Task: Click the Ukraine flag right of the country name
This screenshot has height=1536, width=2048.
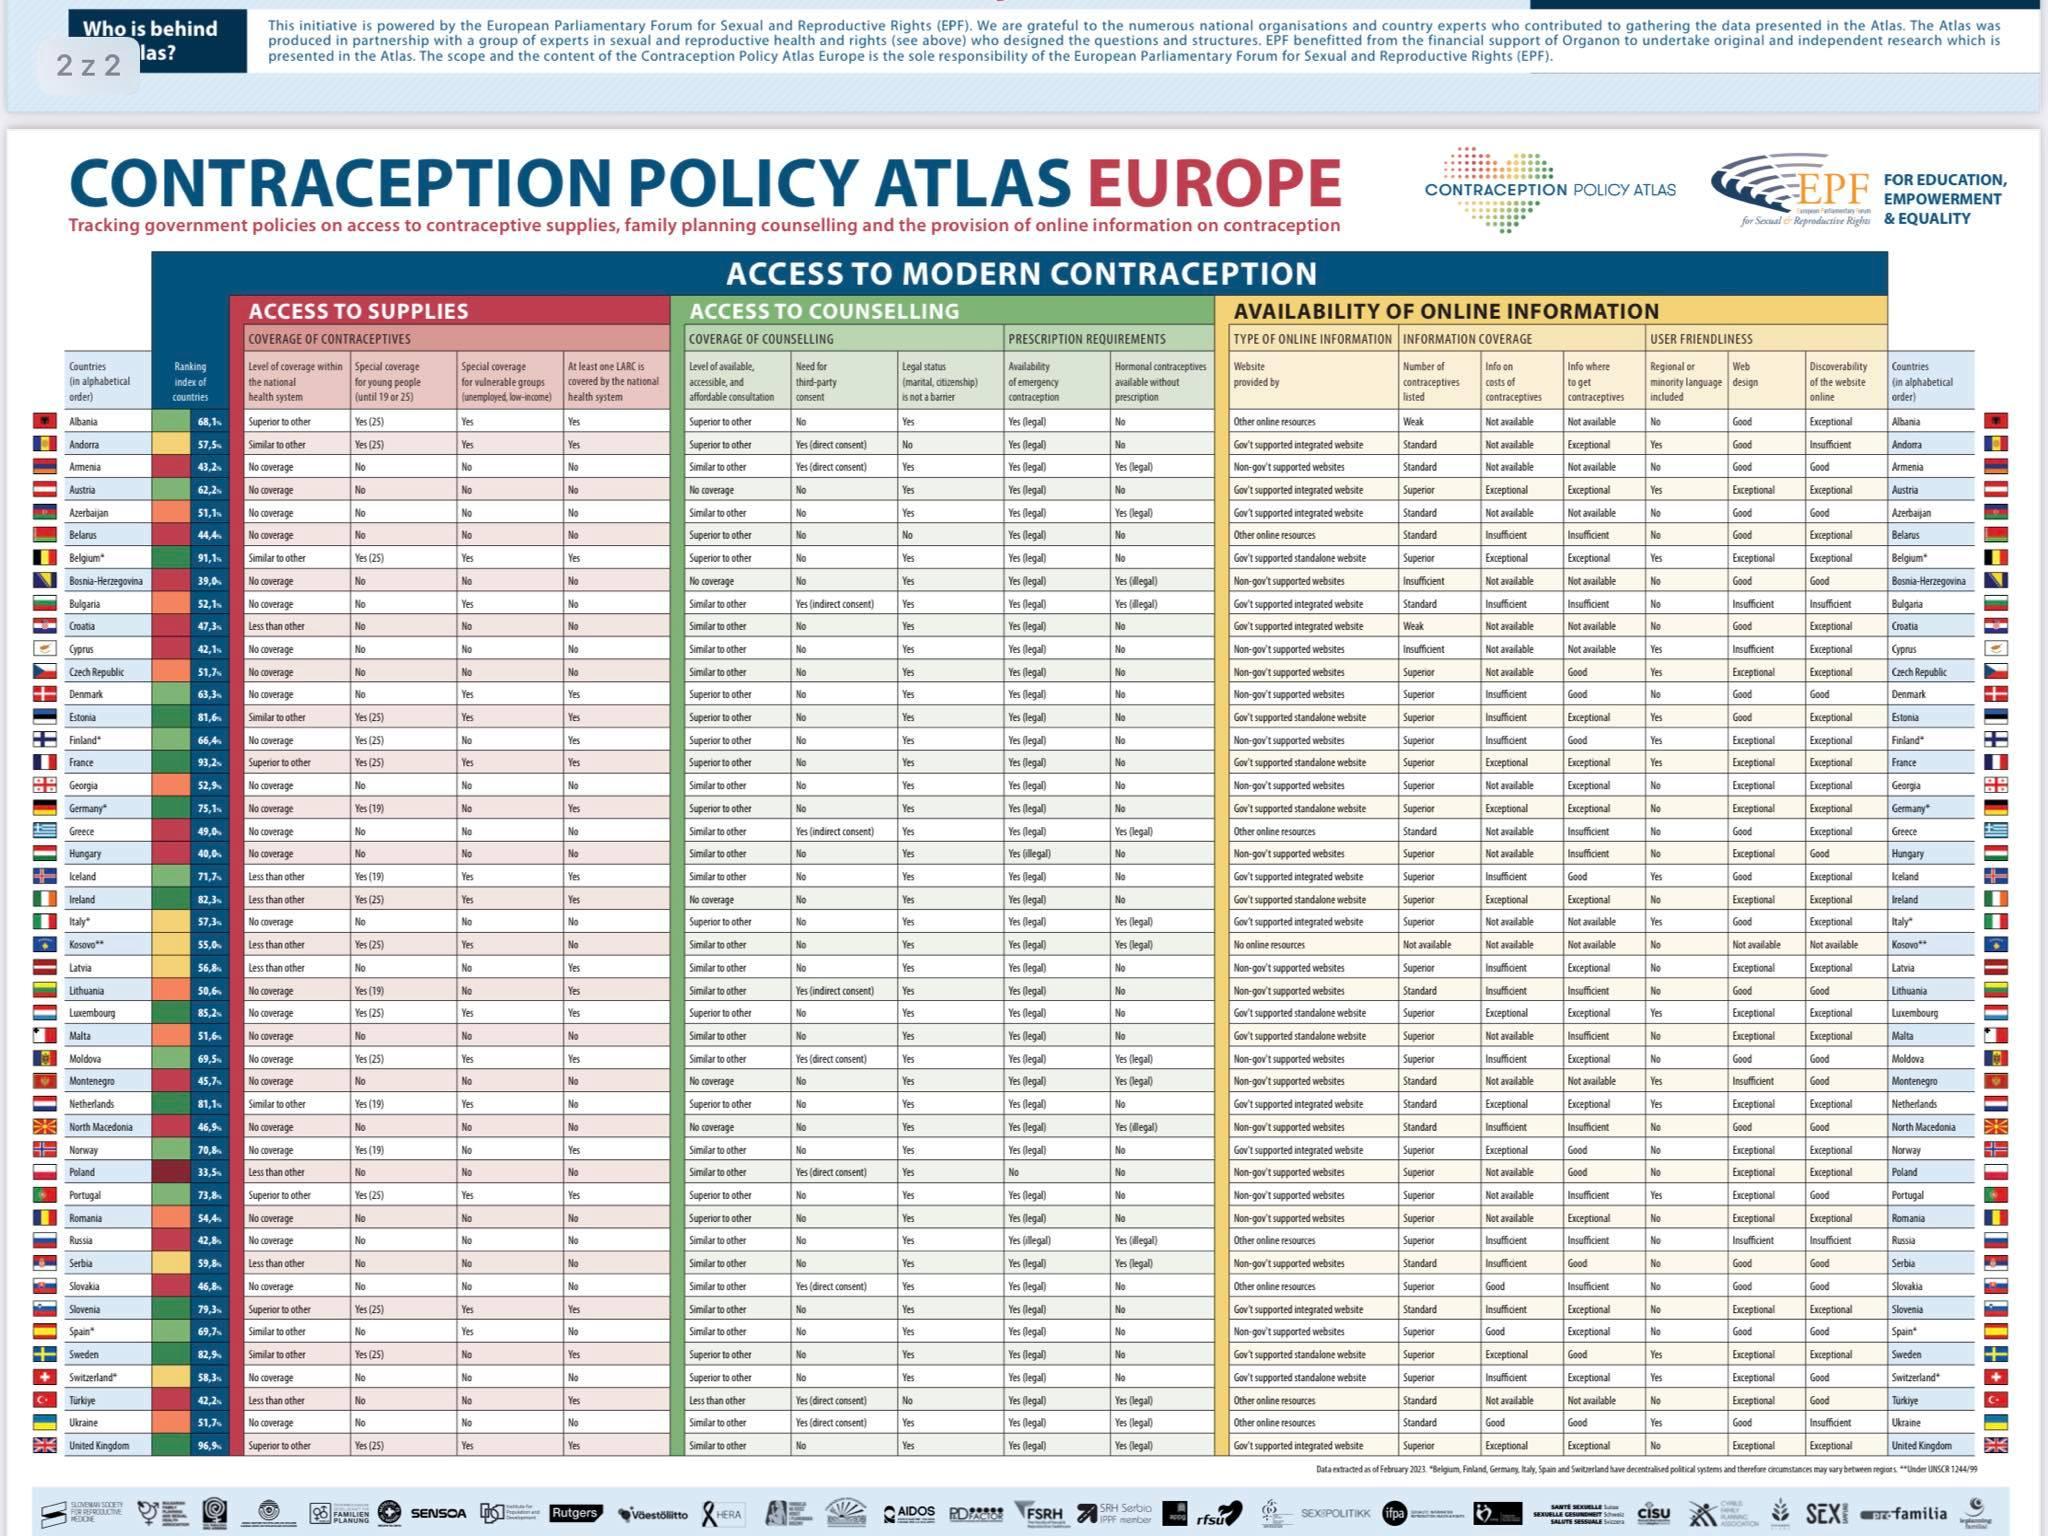Action: 1995,1422
